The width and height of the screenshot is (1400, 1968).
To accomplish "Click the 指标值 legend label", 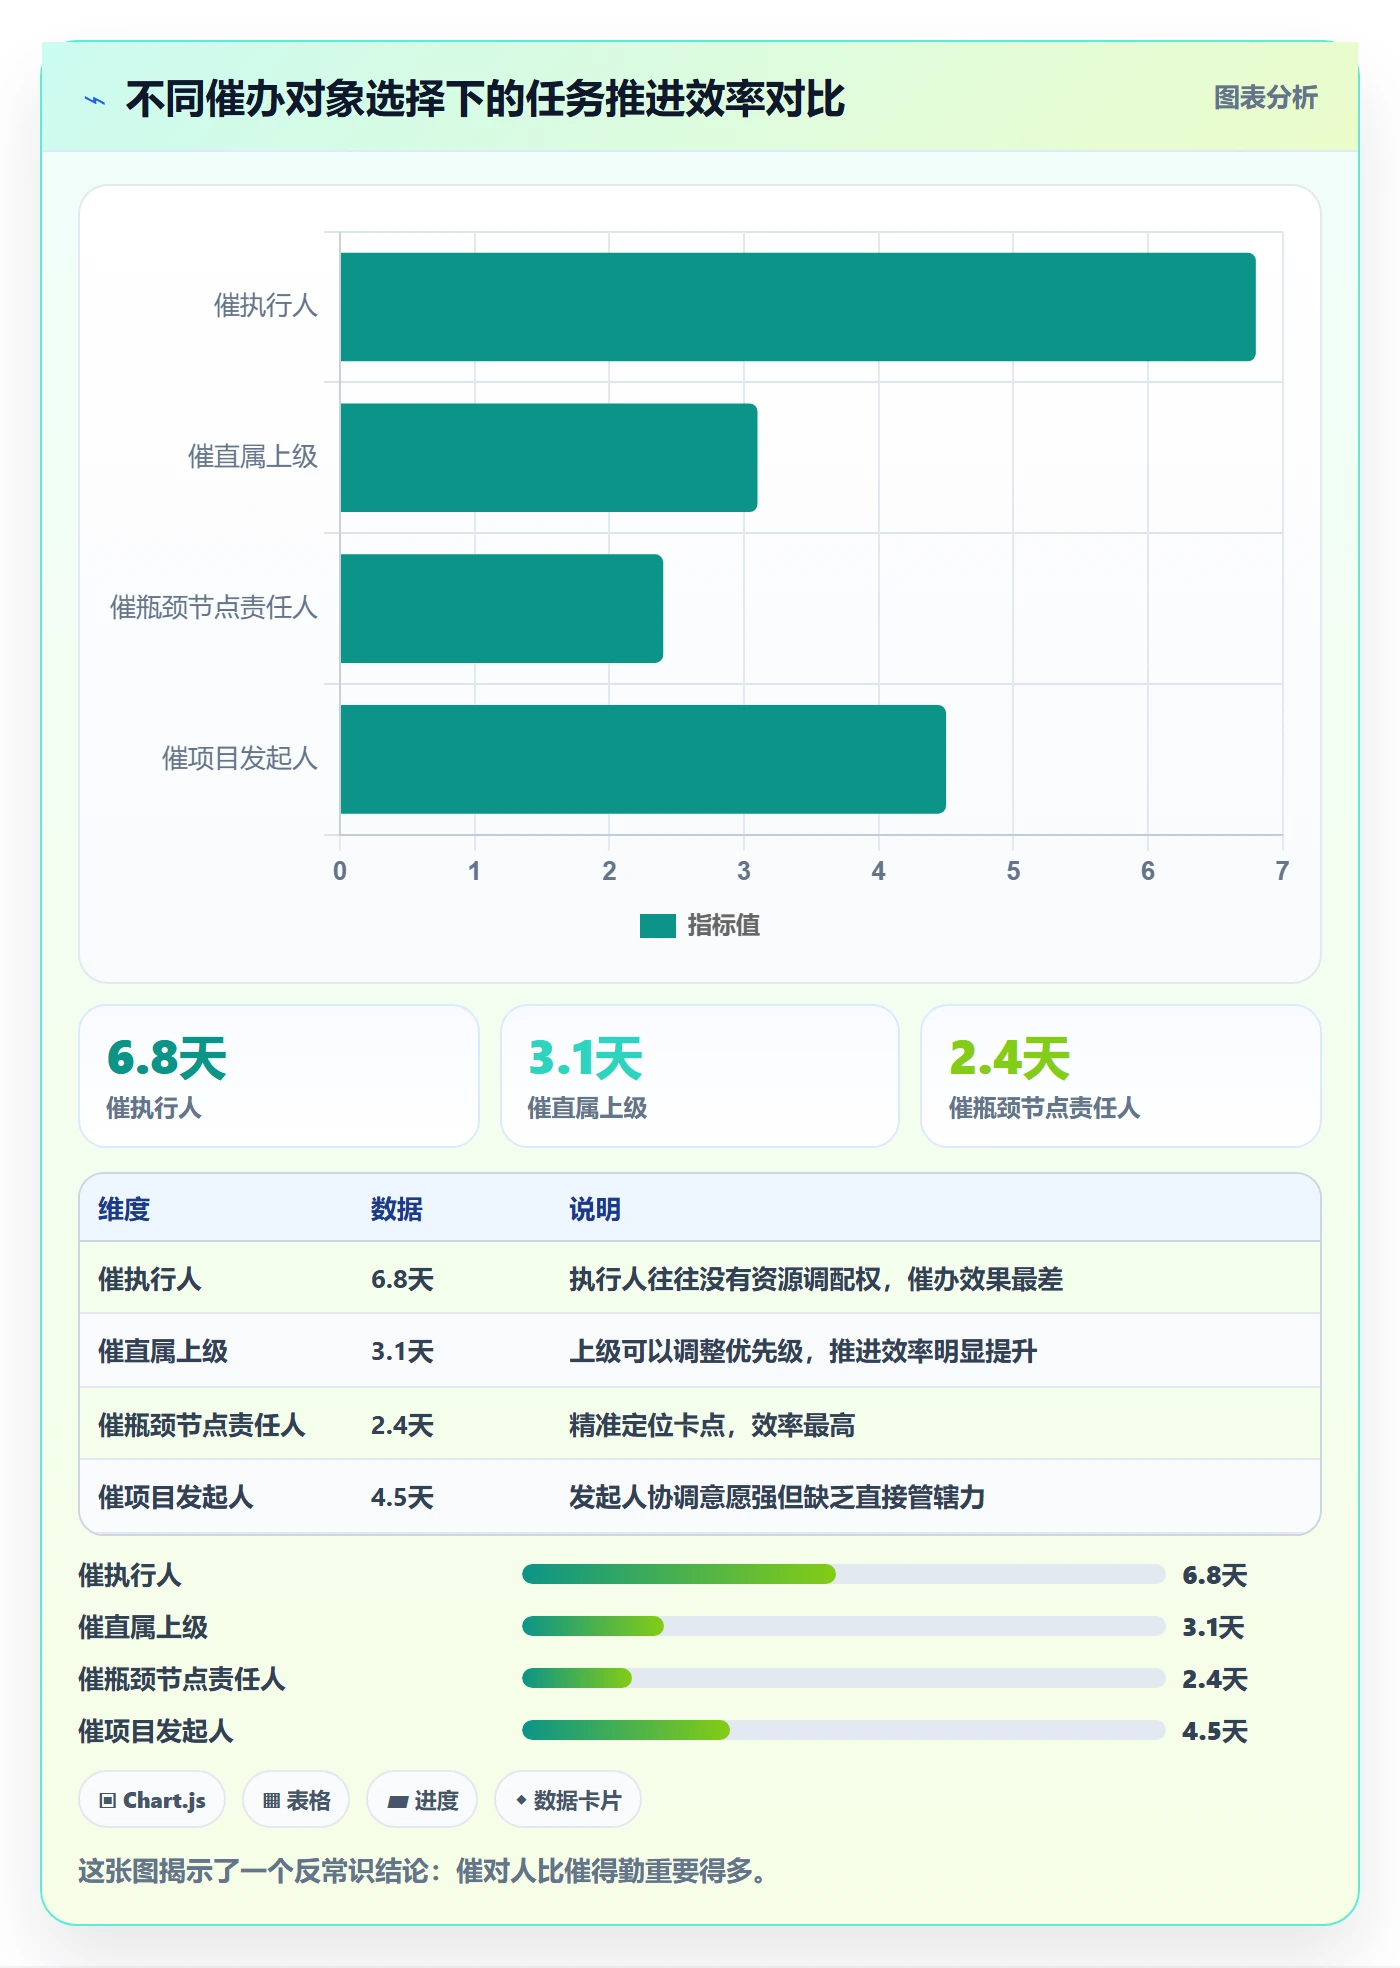I will click(x=724, y=926).
